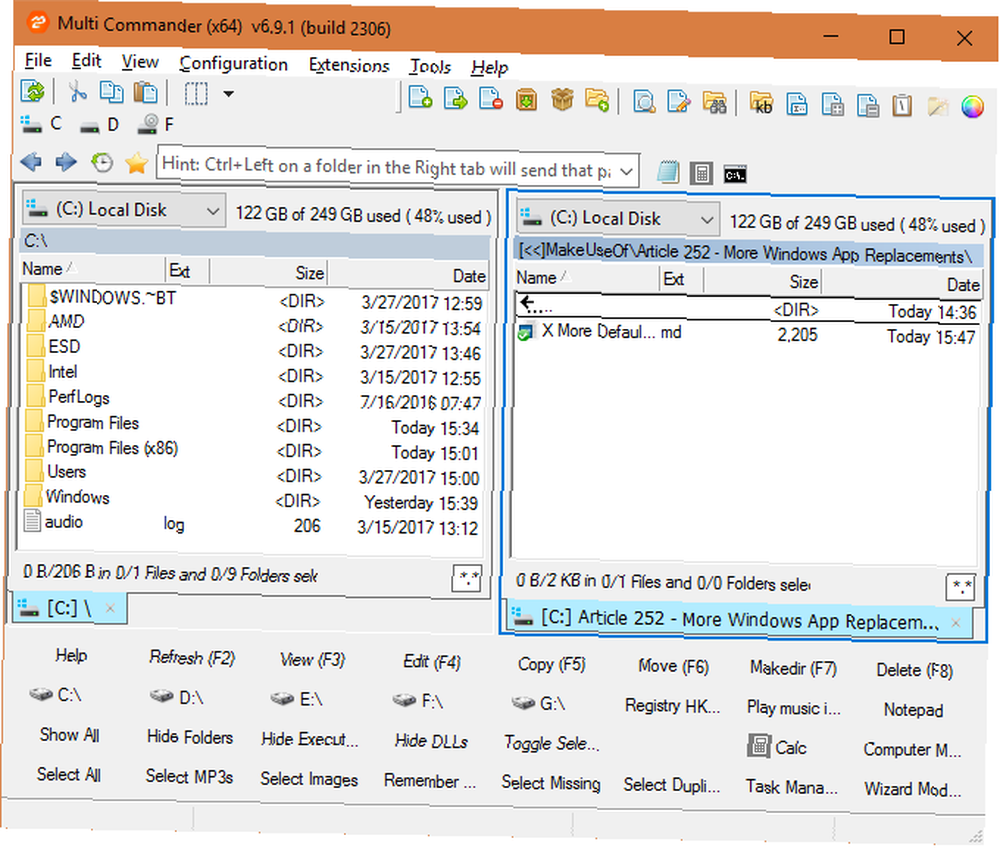
Task: Click the document icon with red minus
Action: pos(490,99)
